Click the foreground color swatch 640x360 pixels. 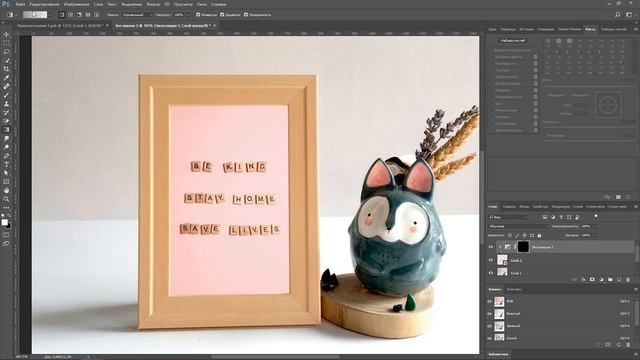(4, 222)
